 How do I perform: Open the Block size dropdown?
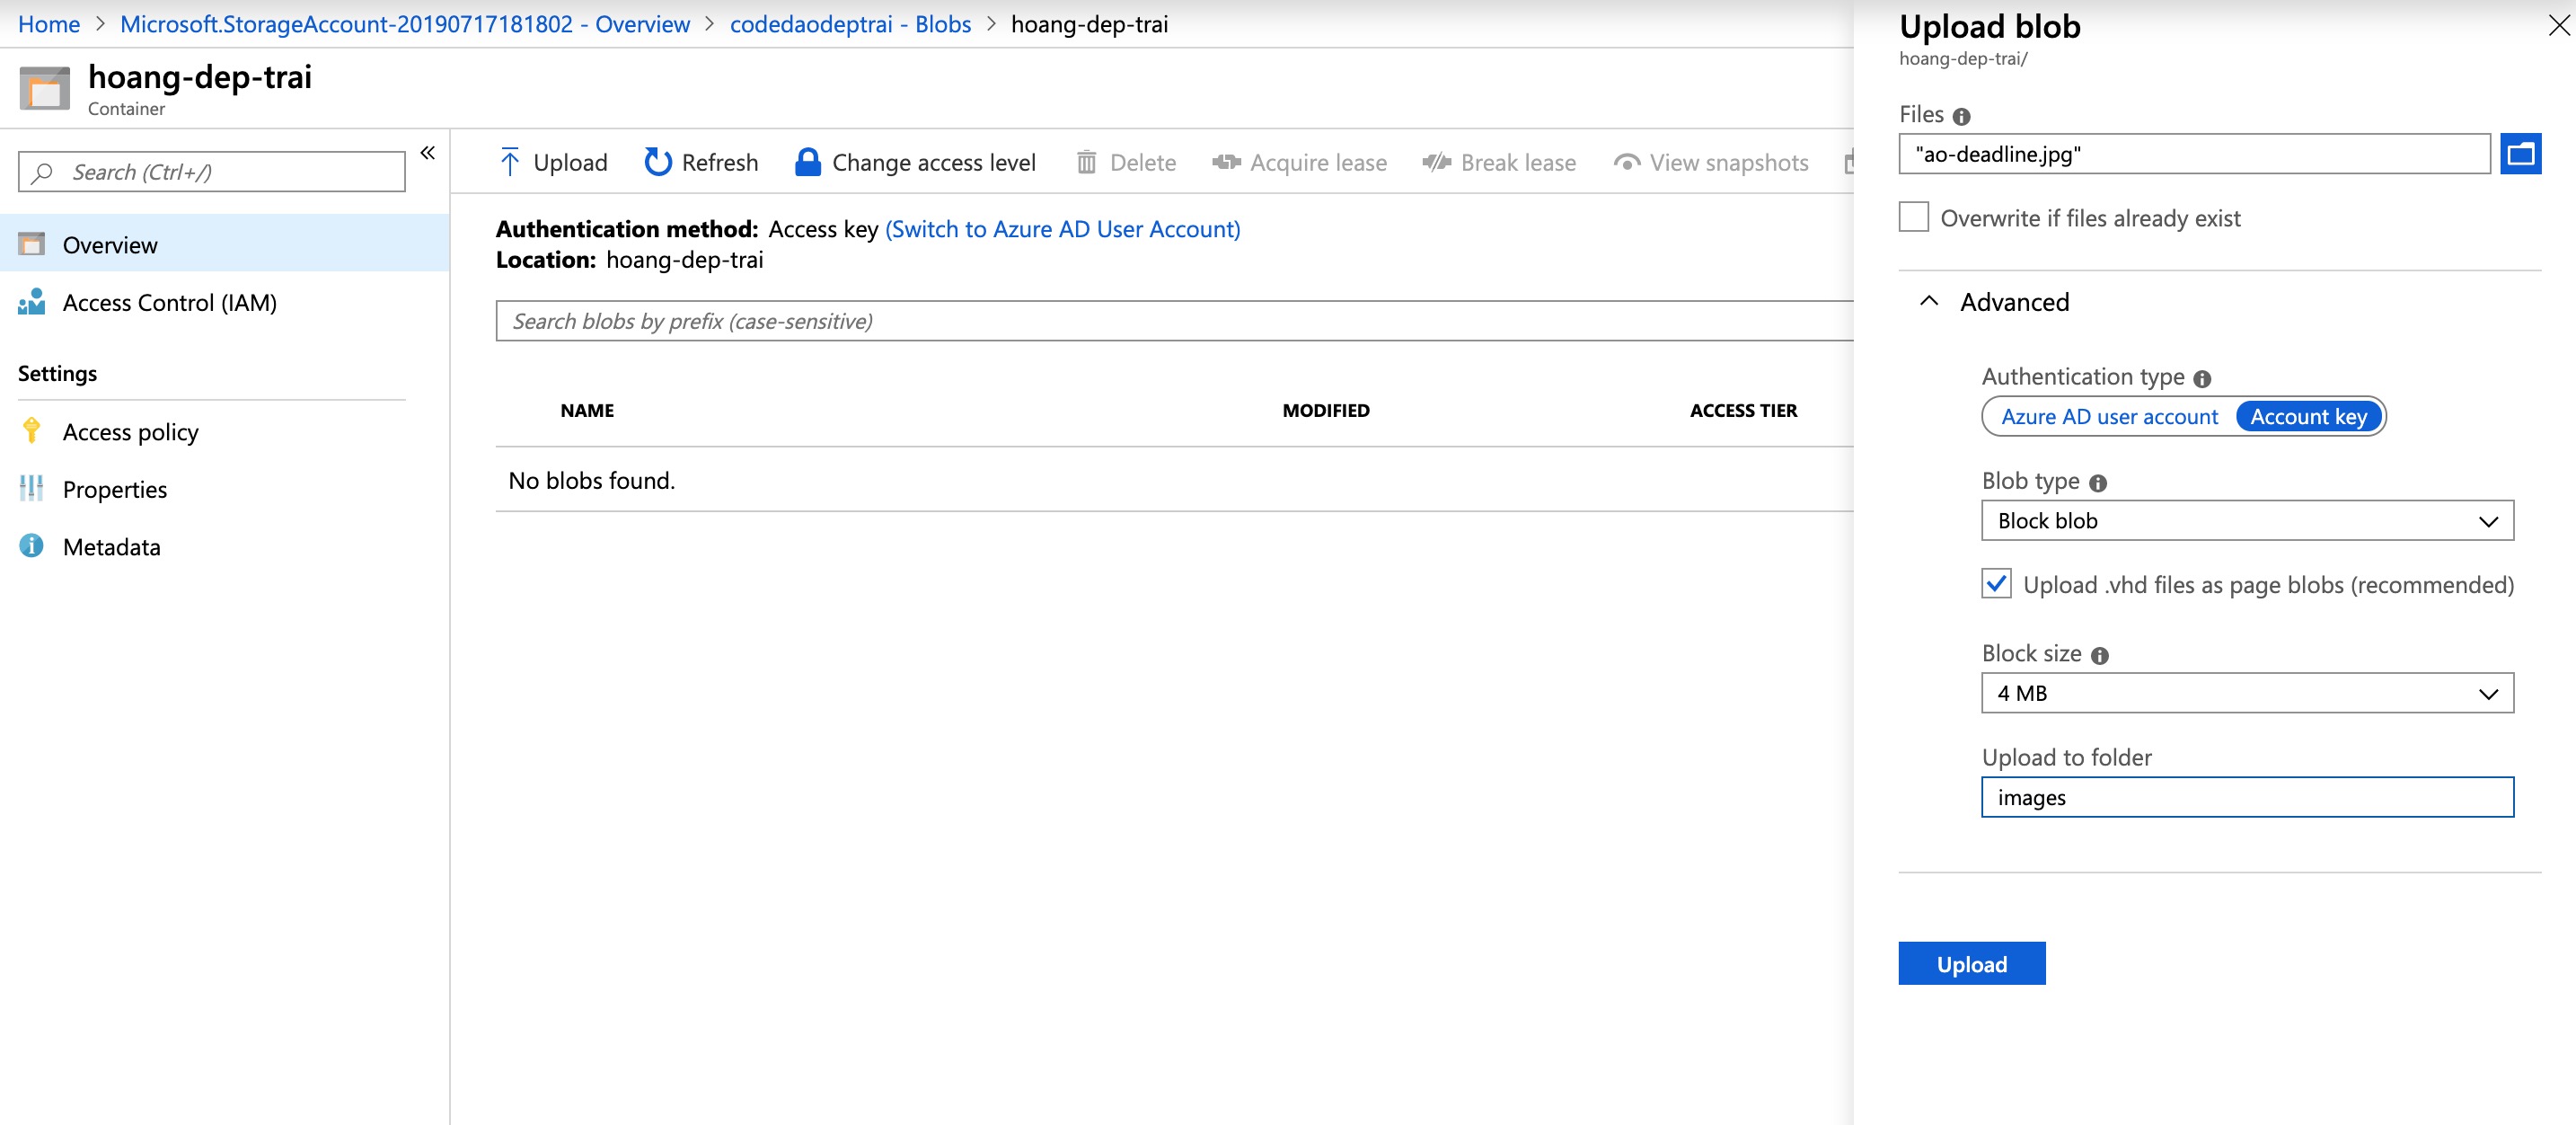coord(2246,693)
